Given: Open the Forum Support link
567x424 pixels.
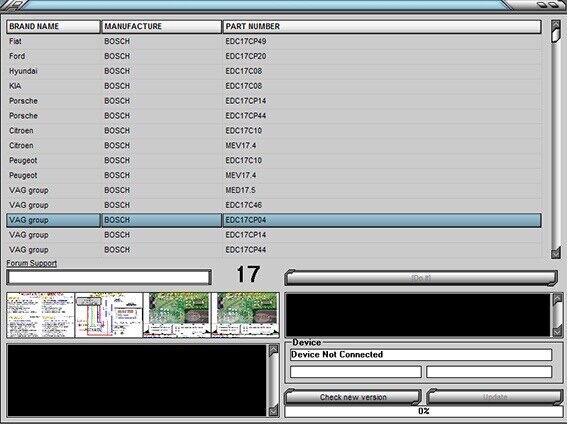Looking at the screenshot, I should click(x=32, y=263).
